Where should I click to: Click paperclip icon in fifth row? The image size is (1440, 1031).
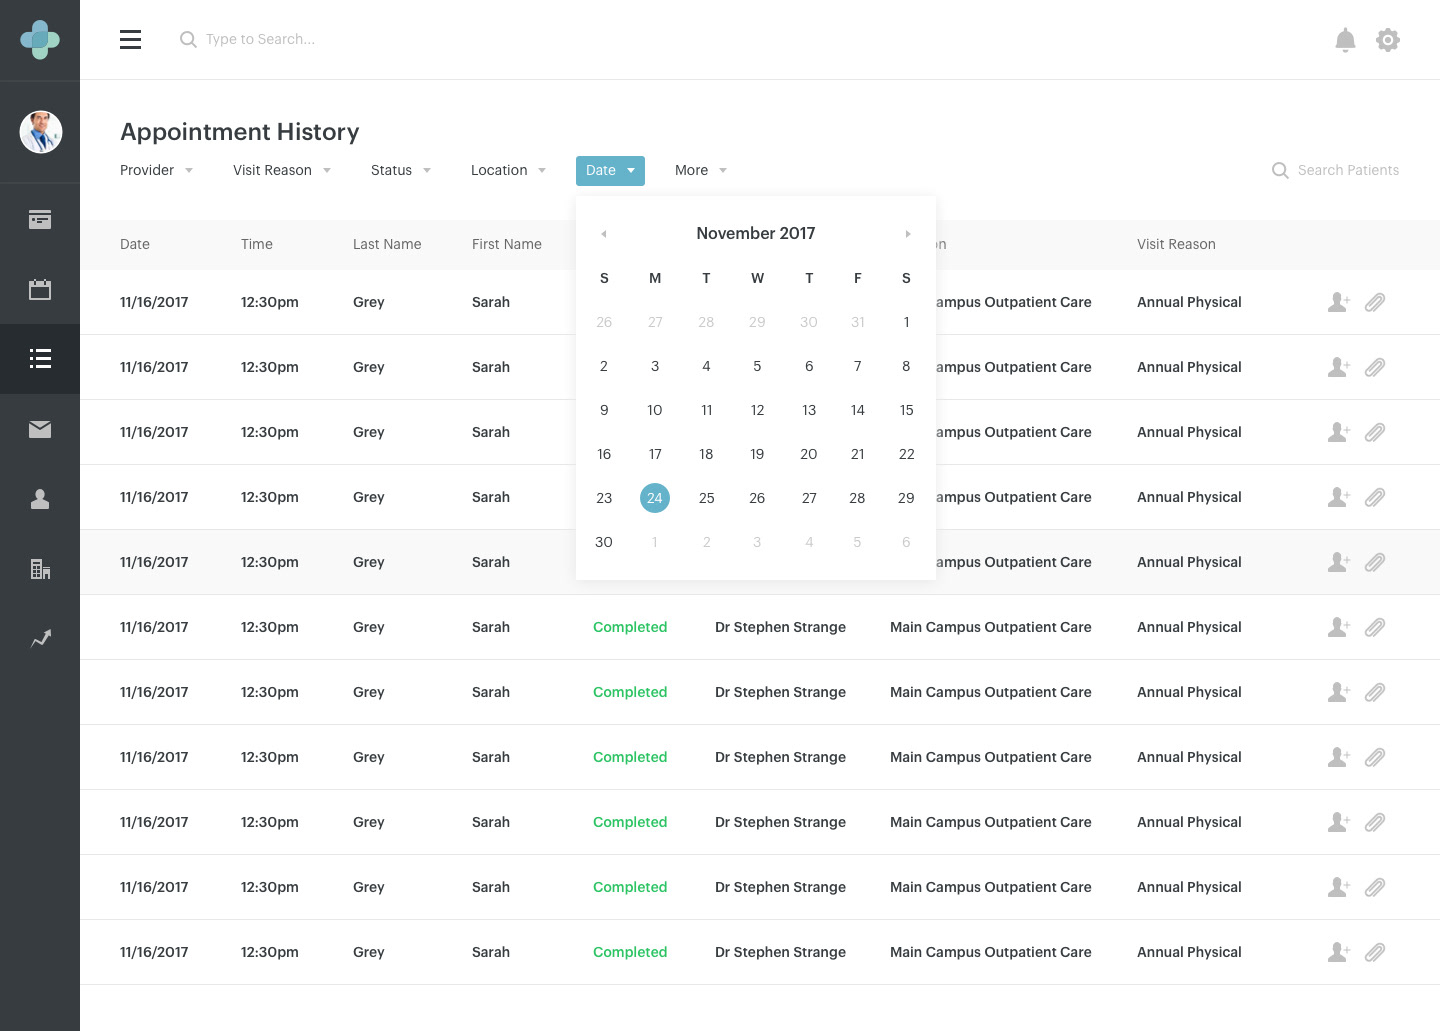coord(1375,562)
